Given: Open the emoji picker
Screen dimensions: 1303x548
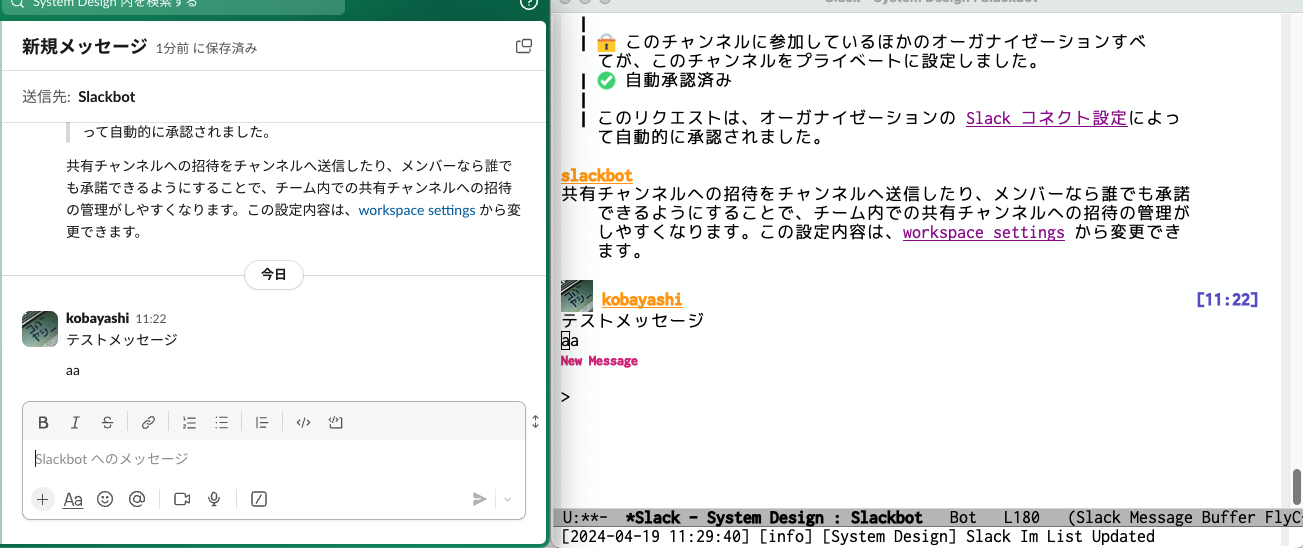Looking at the screenshot, I should click(105, 499).
